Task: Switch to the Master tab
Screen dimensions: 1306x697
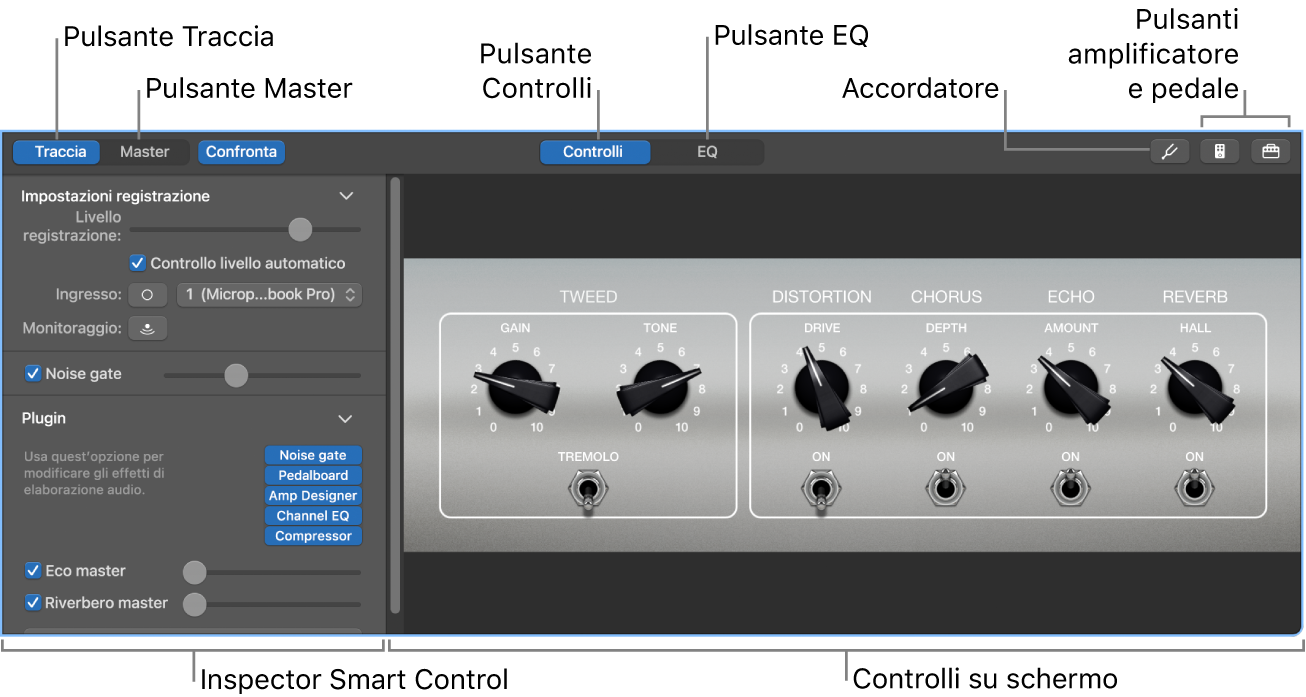Action: pos(144,152)
